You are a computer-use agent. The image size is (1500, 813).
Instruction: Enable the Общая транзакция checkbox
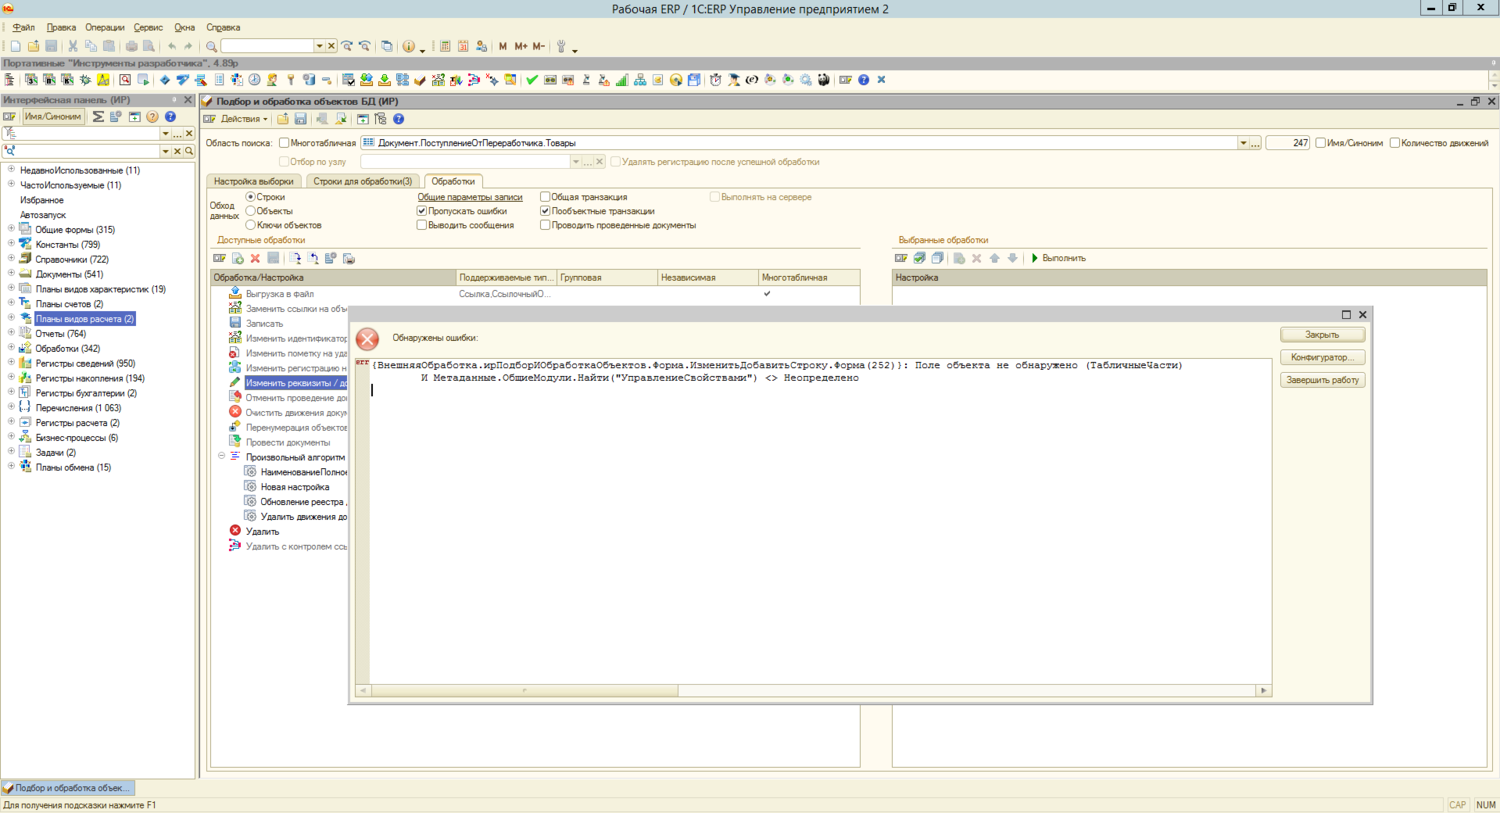pyautogui.click(x=545, y=197)
